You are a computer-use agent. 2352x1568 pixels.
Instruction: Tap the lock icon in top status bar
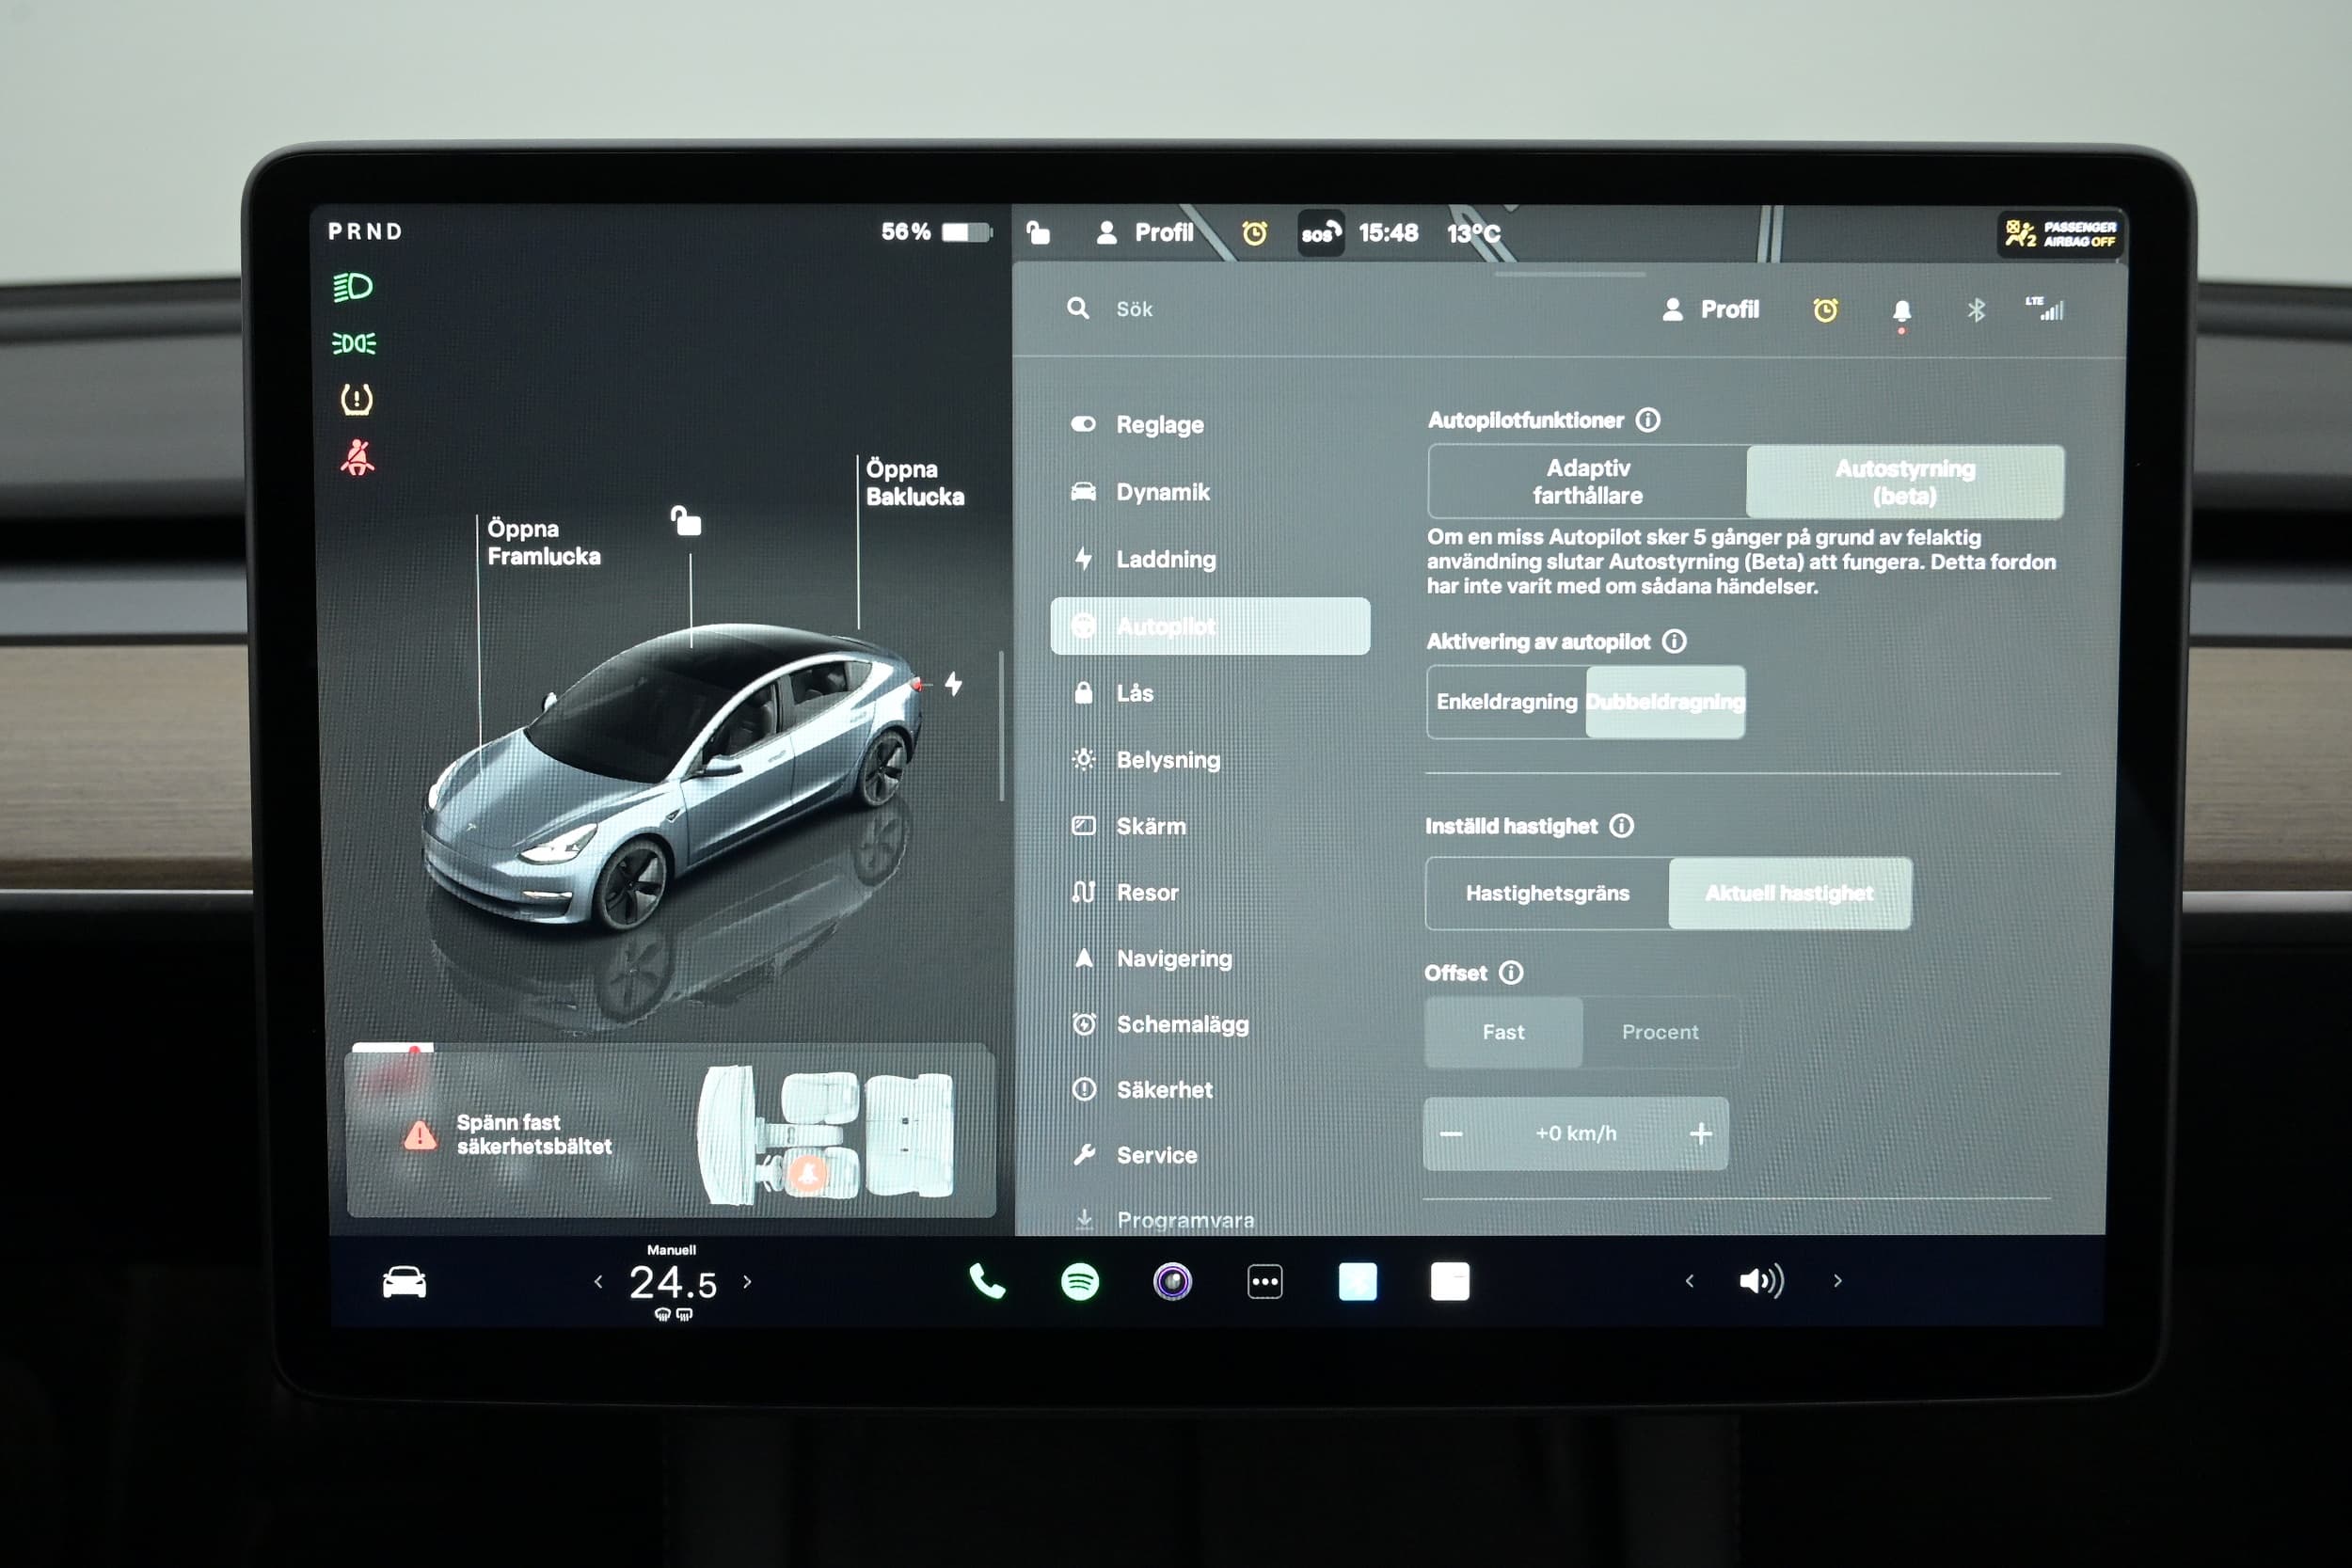tap(1038, 233)
